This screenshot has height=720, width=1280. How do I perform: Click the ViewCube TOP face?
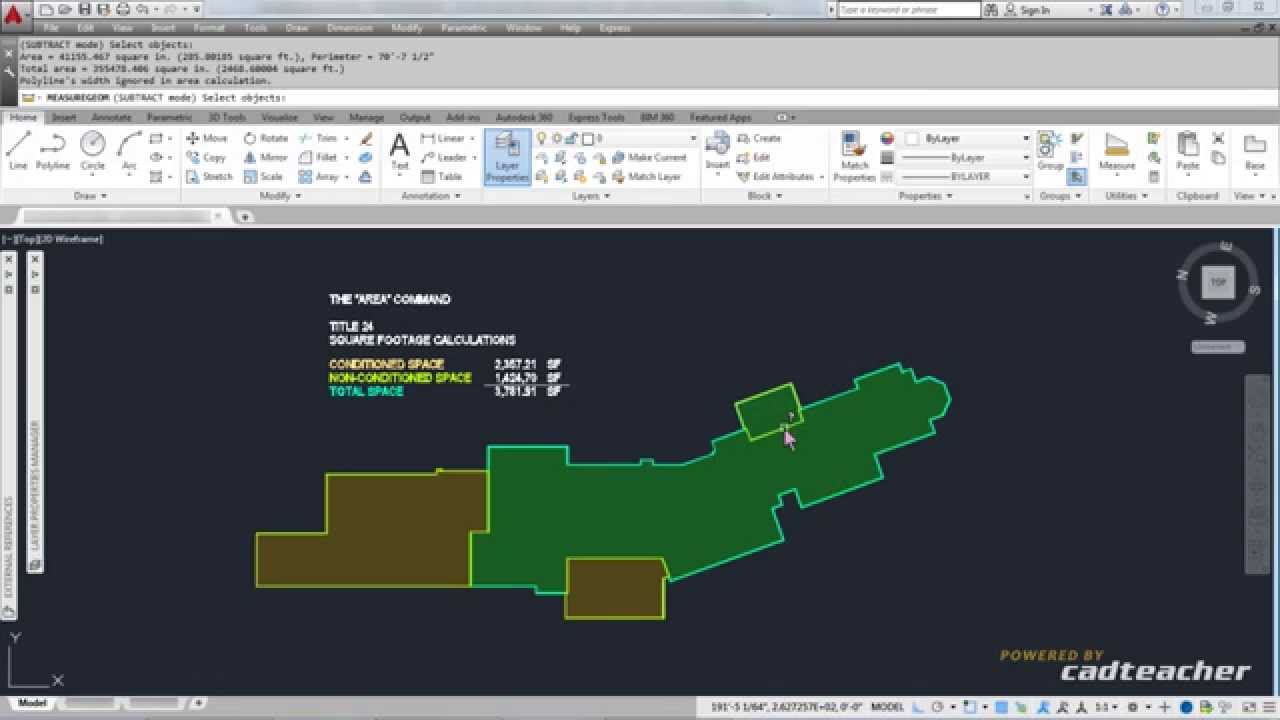click(x=1218, y=282)
